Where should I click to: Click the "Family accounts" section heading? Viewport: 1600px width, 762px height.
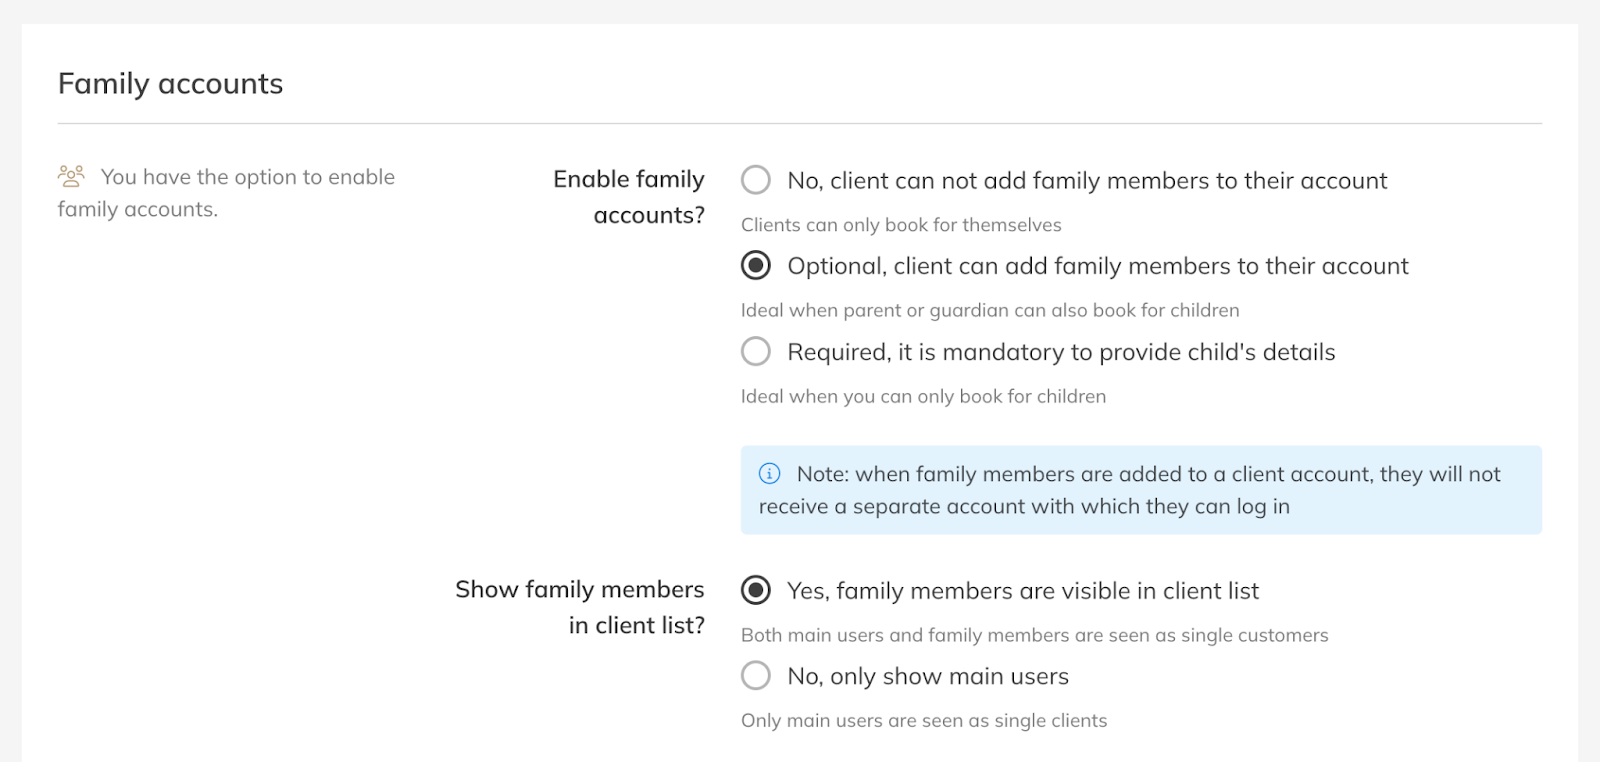click(x=170, y=84)
